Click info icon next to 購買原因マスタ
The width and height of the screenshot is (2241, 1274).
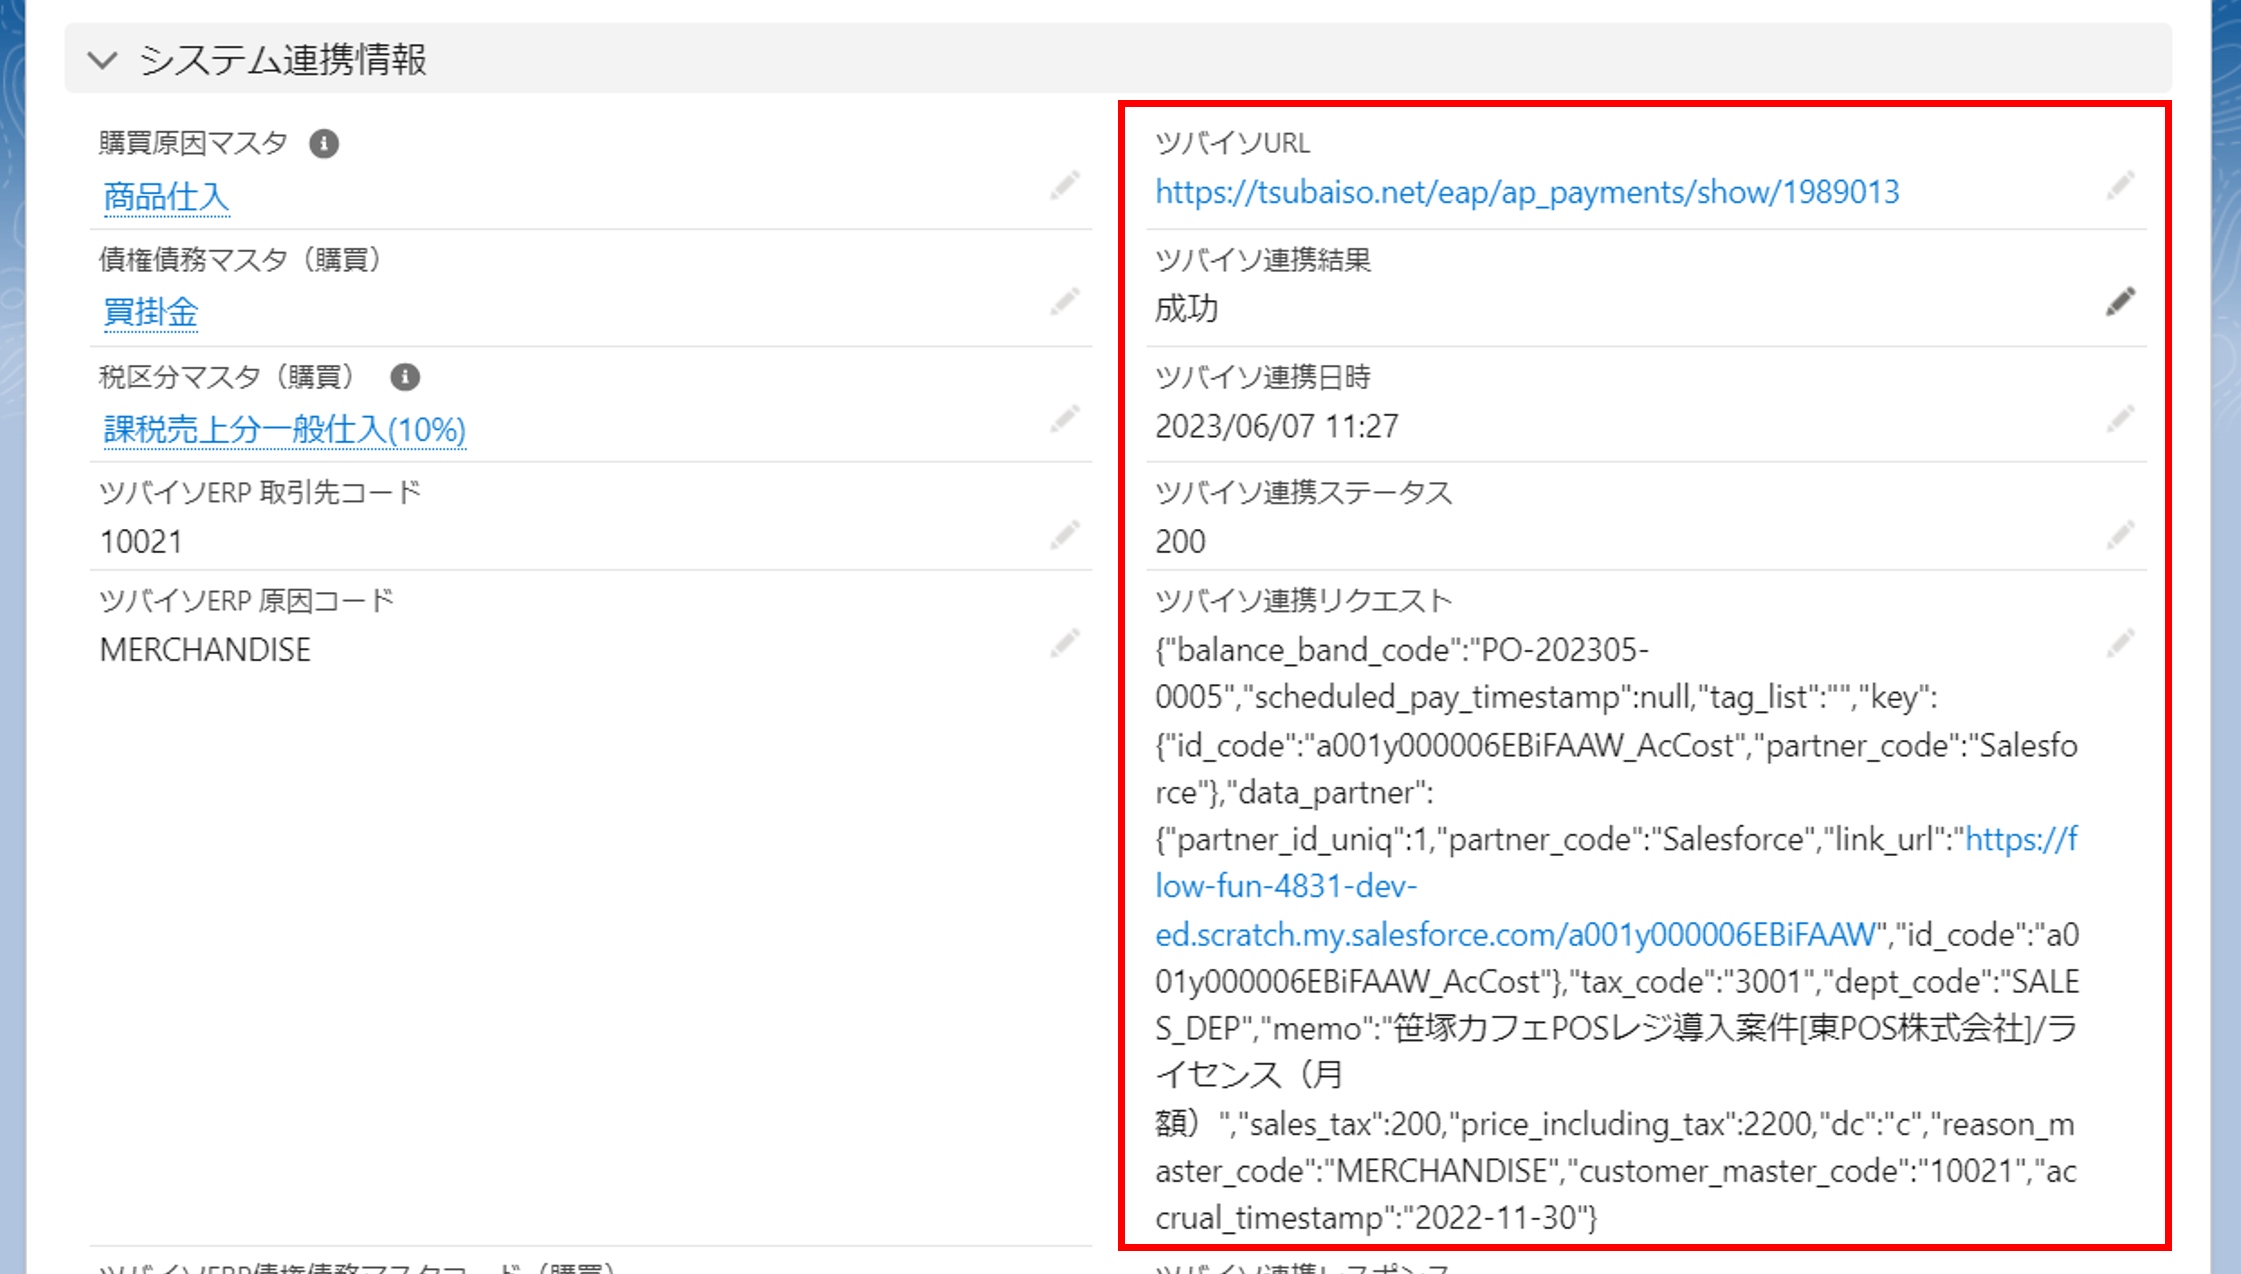(323, 144)
